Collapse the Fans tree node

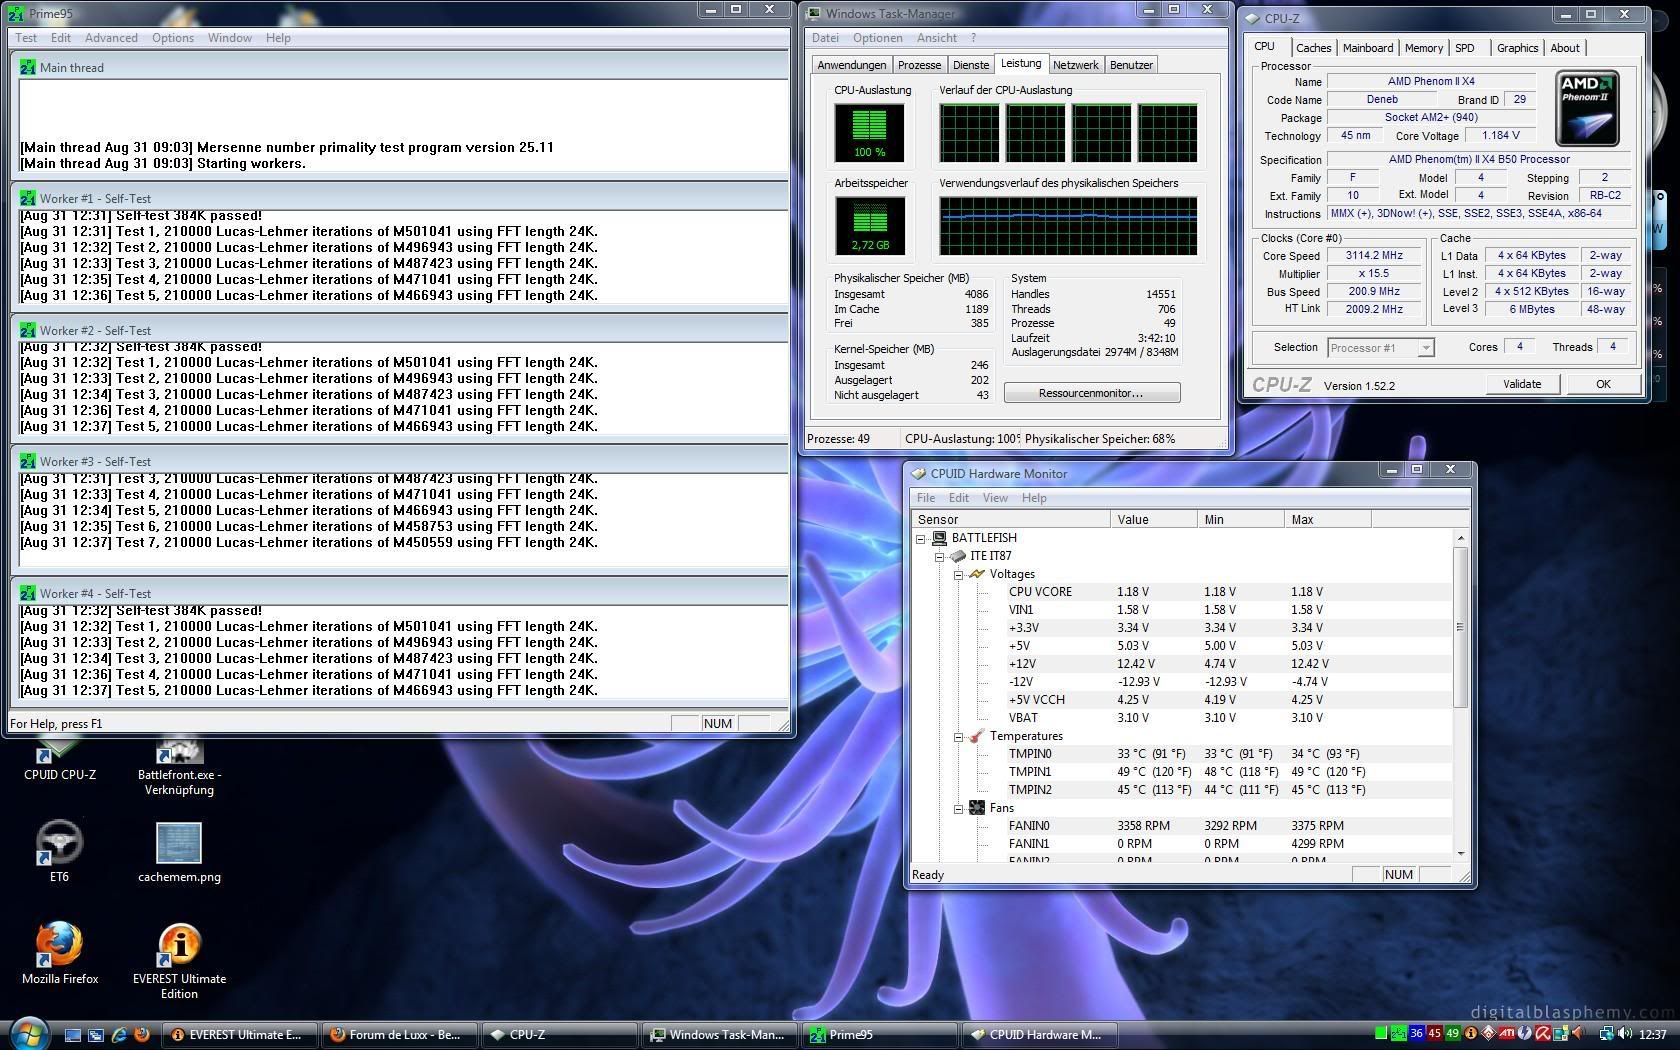tap(957, 808)
